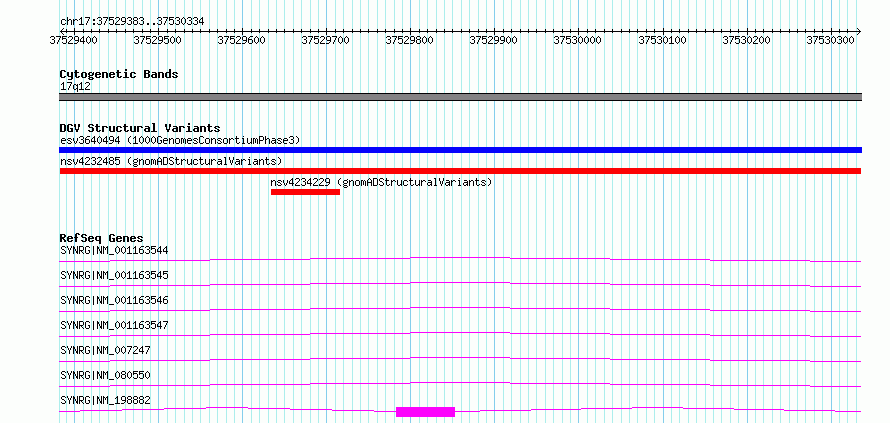Click the DGV Structural Variants track title
Image resolution: width=890 pixels, height=423 pixels.
pos(140,128)
